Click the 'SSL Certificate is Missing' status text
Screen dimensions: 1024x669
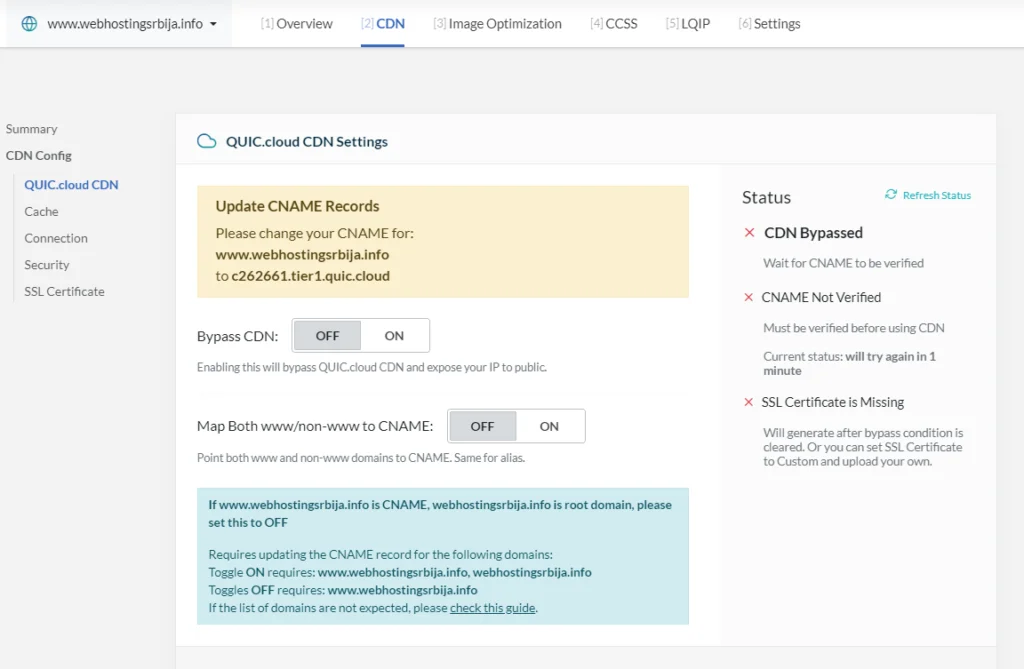(833, 402)
